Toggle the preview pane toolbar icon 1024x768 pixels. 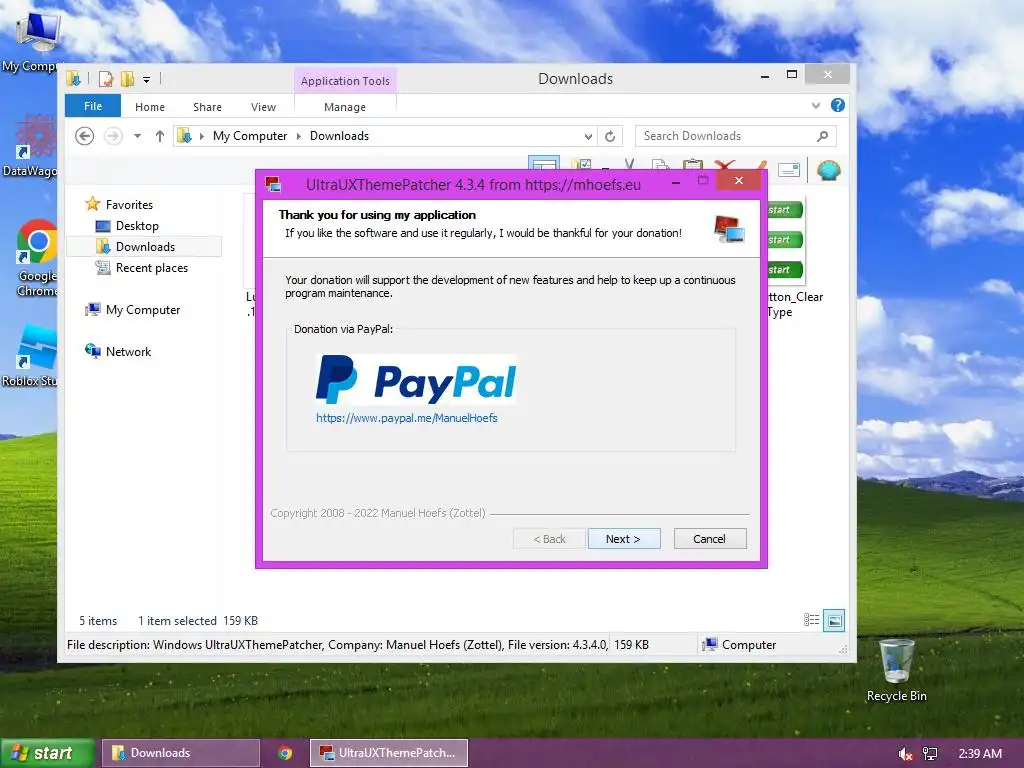point(543,164)
